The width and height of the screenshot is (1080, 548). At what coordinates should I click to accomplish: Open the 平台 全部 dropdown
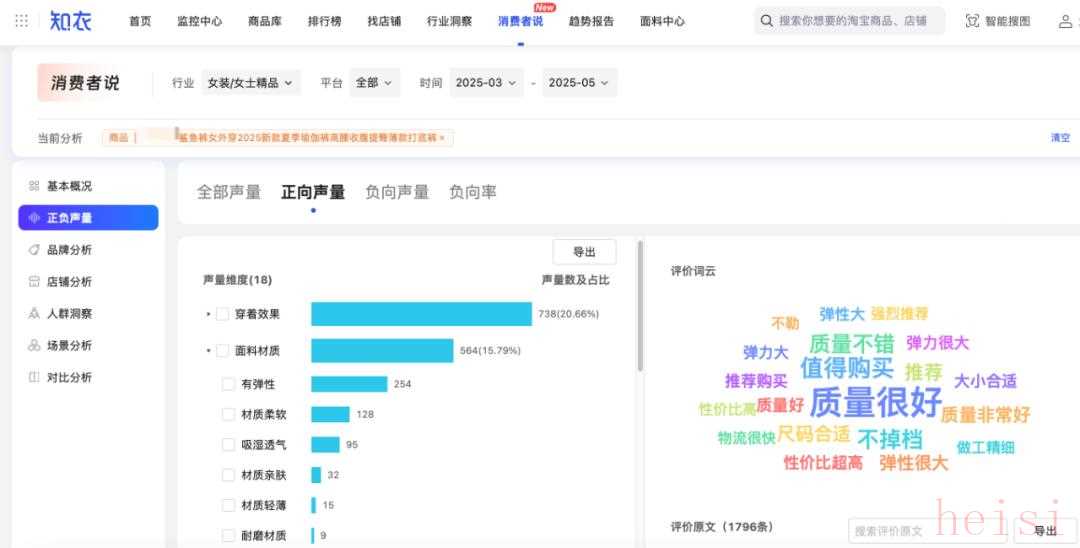374,83
